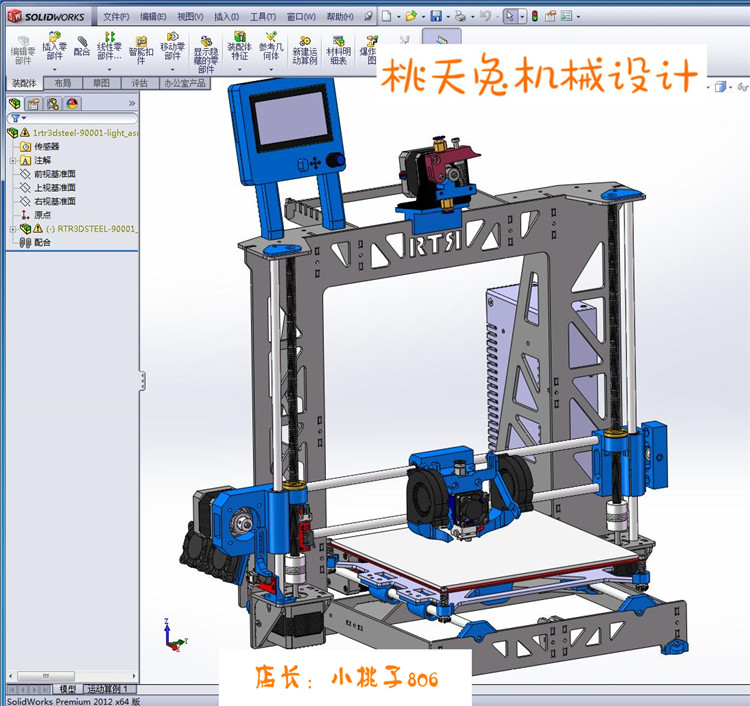This screenshot has height=706, width=750.
Task: Click 插入零部件 insert components tool
Action: coord(55,46)
